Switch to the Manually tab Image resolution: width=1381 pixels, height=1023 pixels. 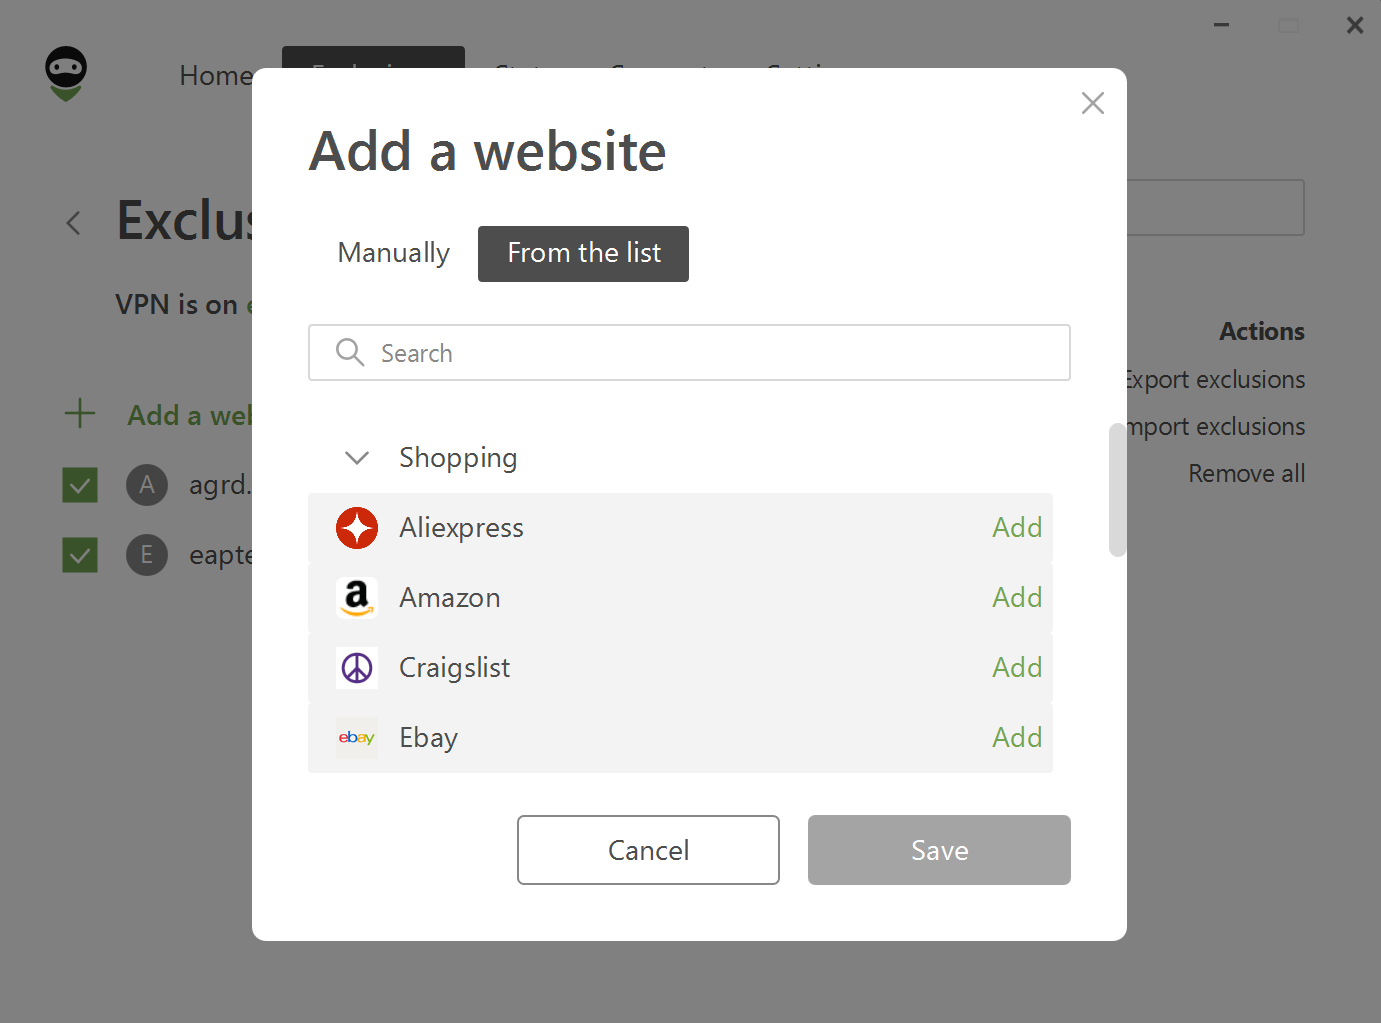pyautogui.click(x=394, y=254)
